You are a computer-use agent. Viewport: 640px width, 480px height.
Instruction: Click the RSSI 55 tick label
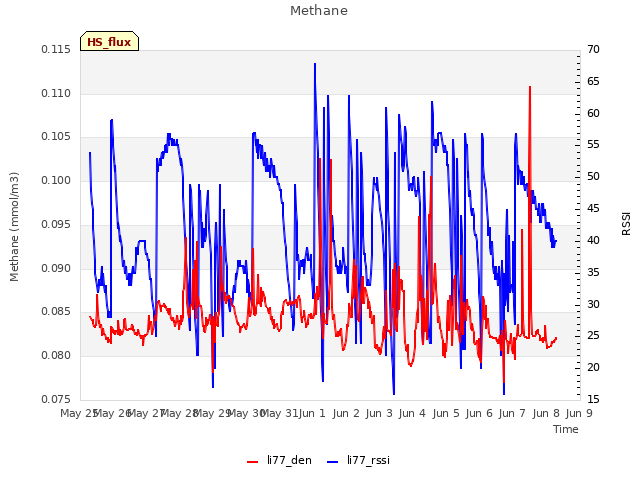(x=593, y=145)
